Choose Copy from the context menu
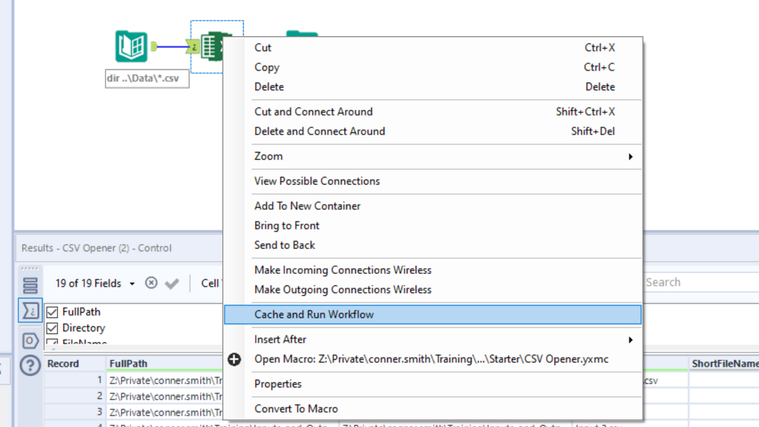Image resolution: width=759 pixels, height=427 pixels. [x=433, y=67]
